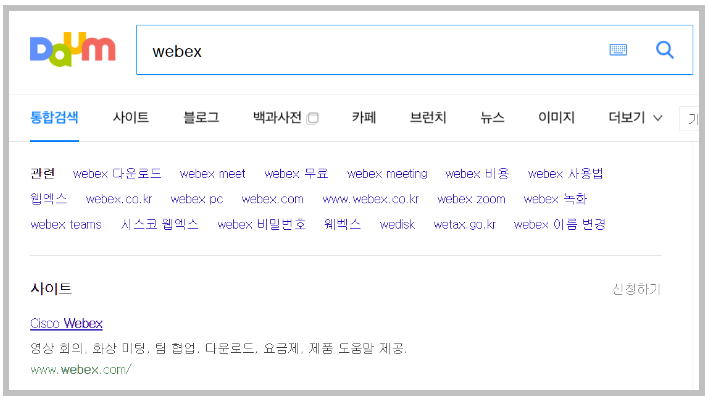Click the related search webex 다운로드

pos(117,174)
